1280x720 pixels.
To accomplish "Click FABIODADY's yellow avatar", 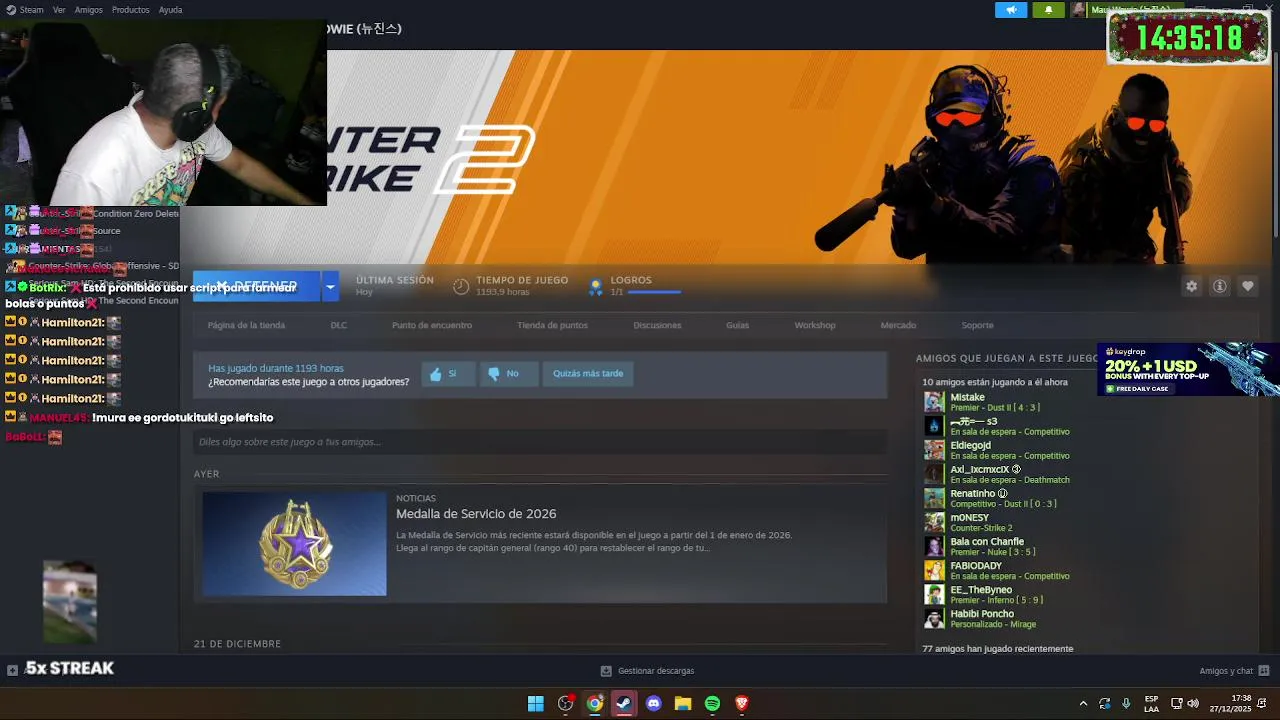I will 934,570.
